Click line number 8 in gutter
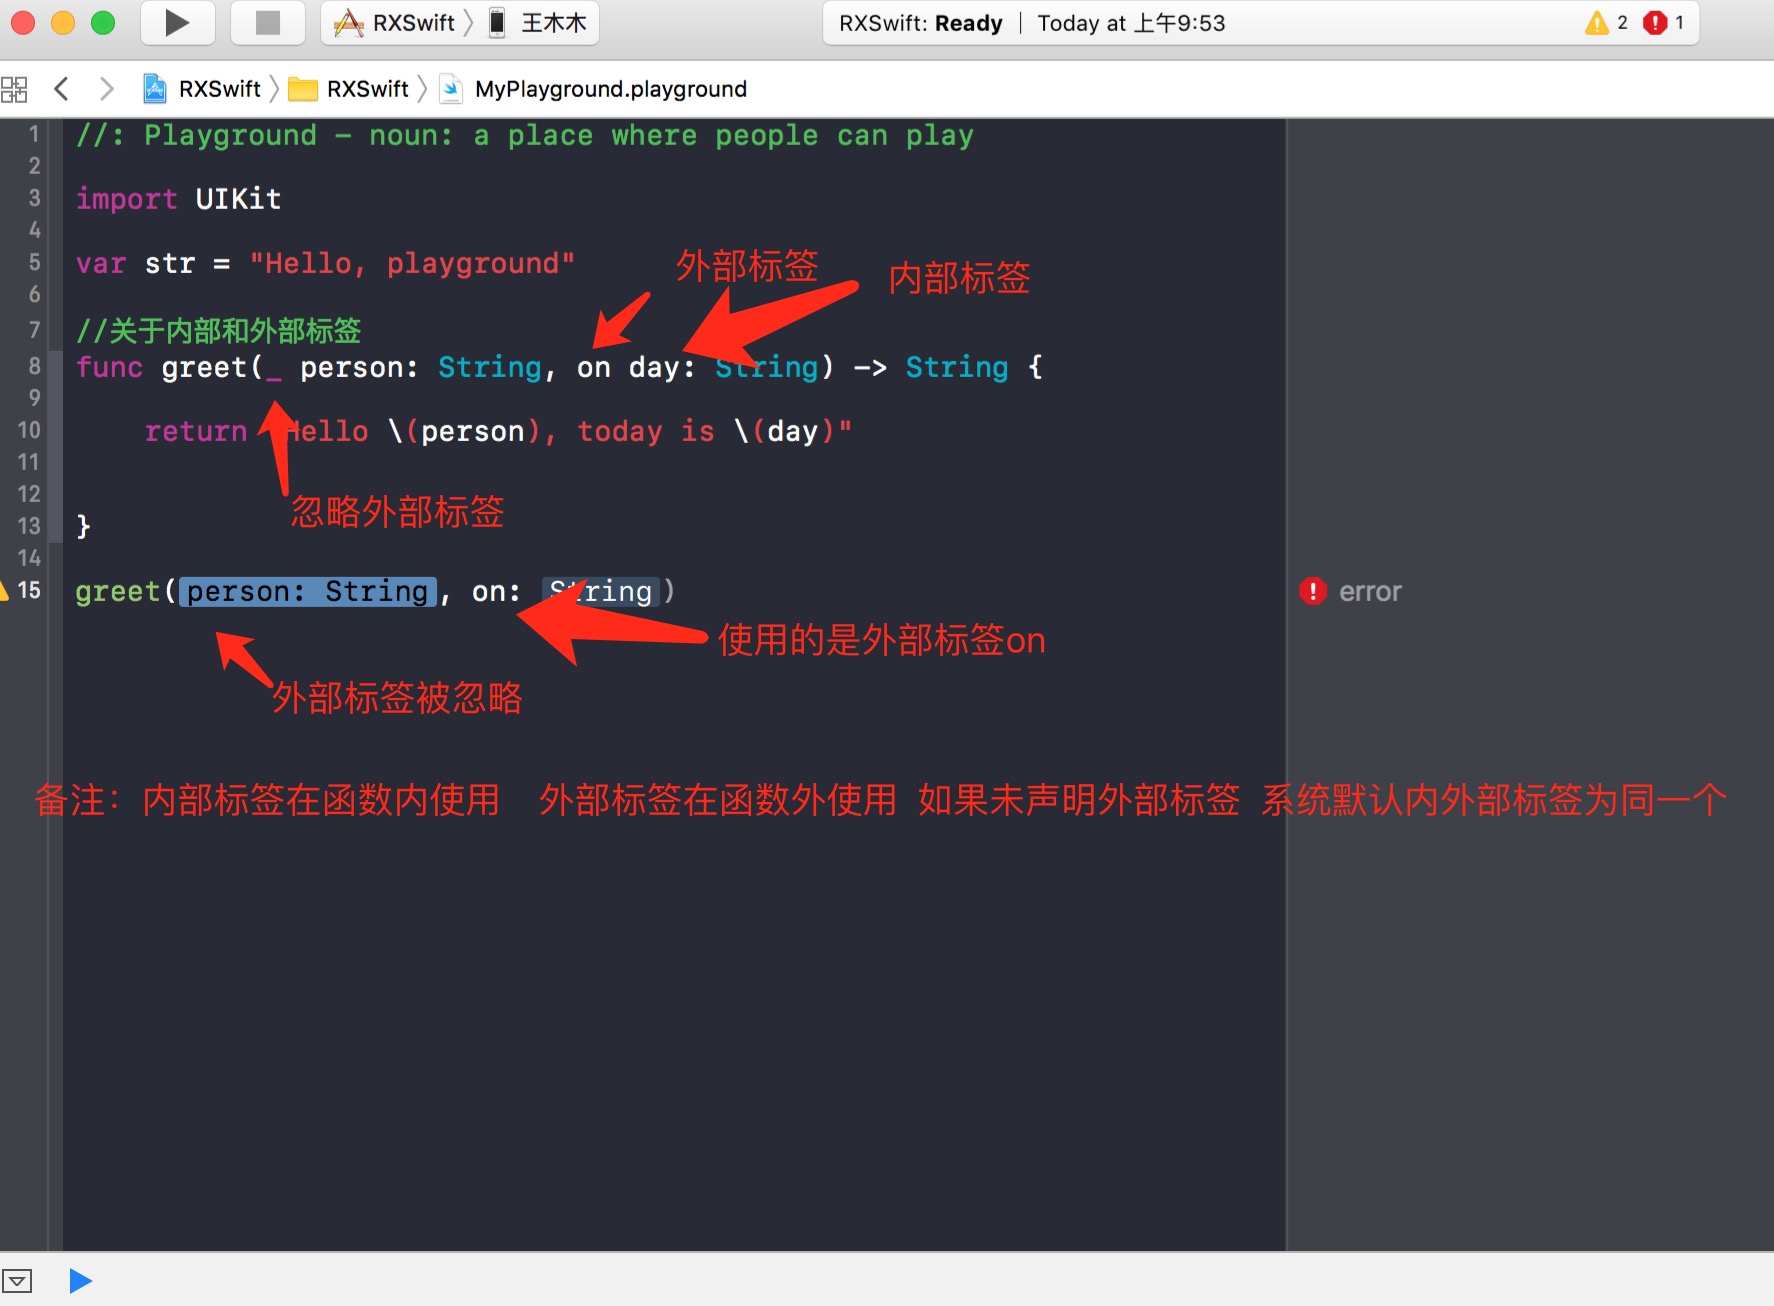Viewport: 1774px width, 1306px height. 34,366
